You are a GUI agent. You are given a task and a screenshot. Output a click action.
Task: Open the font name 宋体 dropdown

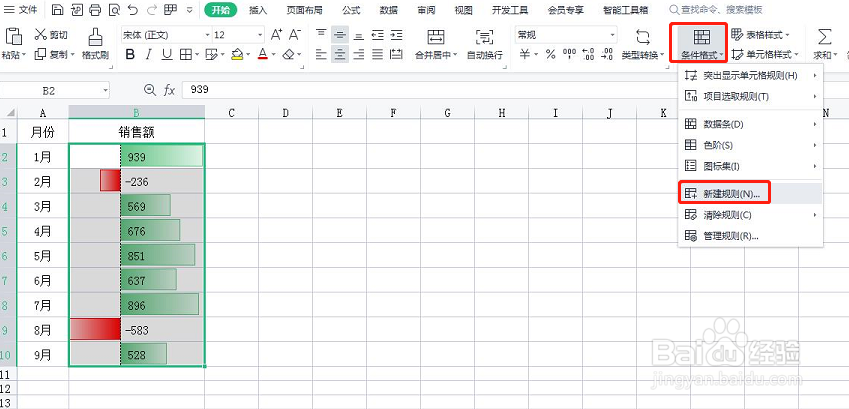pos(207,35)
